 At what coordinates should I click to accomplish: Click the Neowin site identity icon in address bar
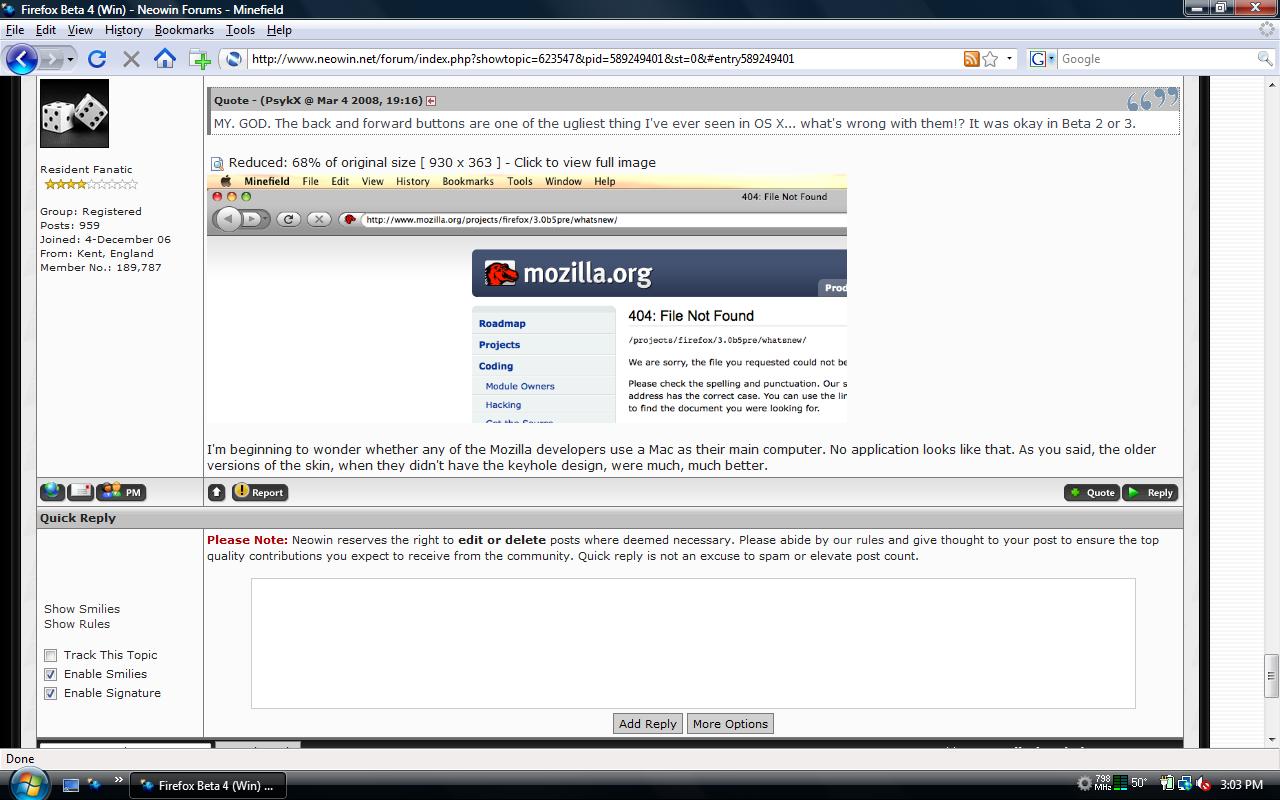(234, 59)
